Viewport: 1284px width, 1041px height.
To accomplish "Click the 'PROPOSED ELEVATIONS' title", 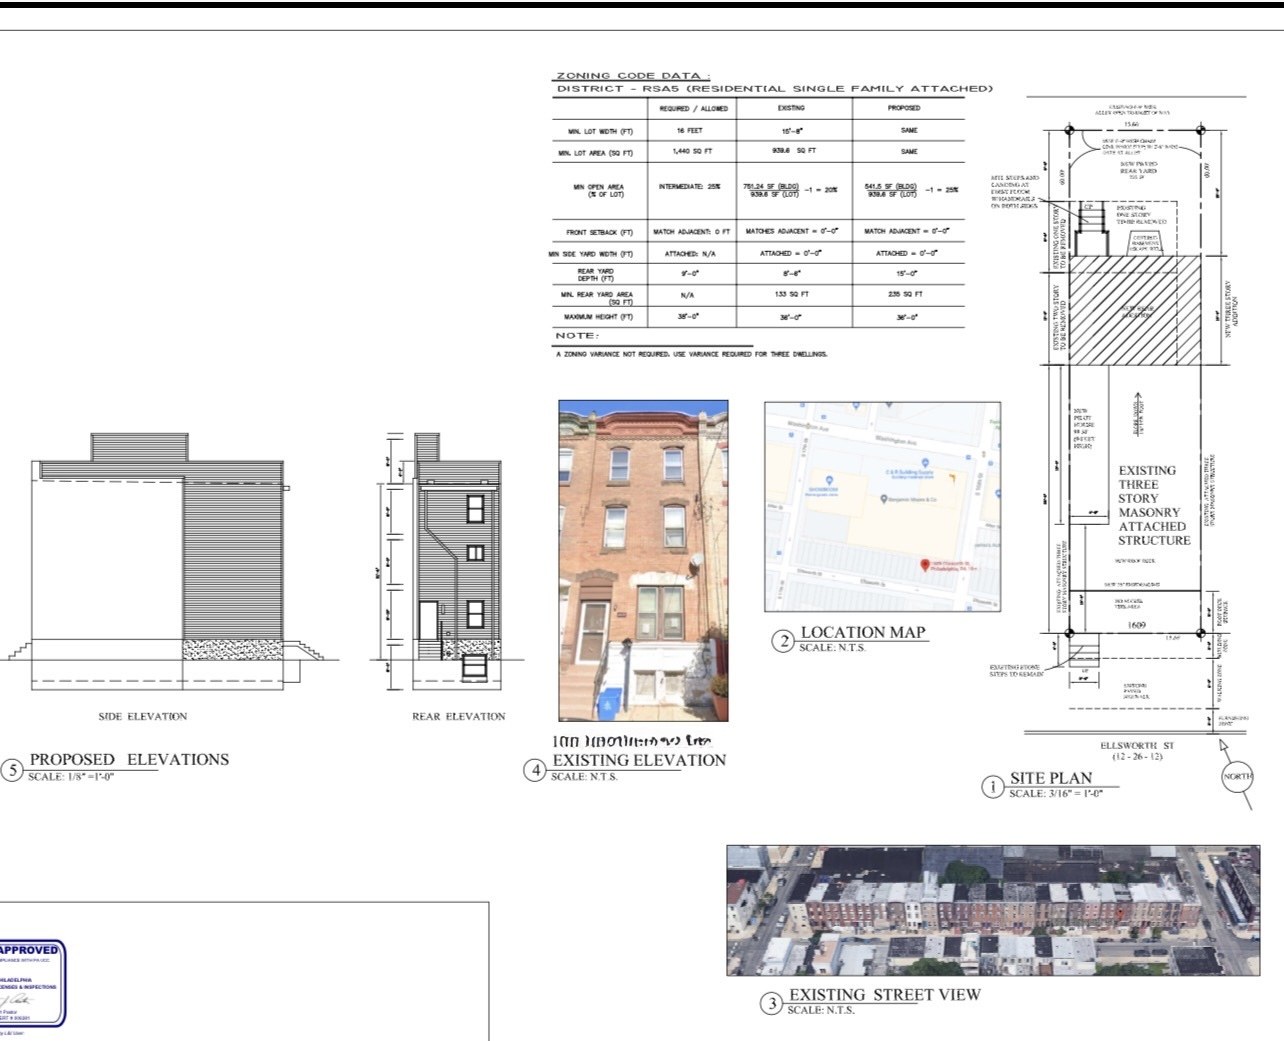I will point(129,759).
